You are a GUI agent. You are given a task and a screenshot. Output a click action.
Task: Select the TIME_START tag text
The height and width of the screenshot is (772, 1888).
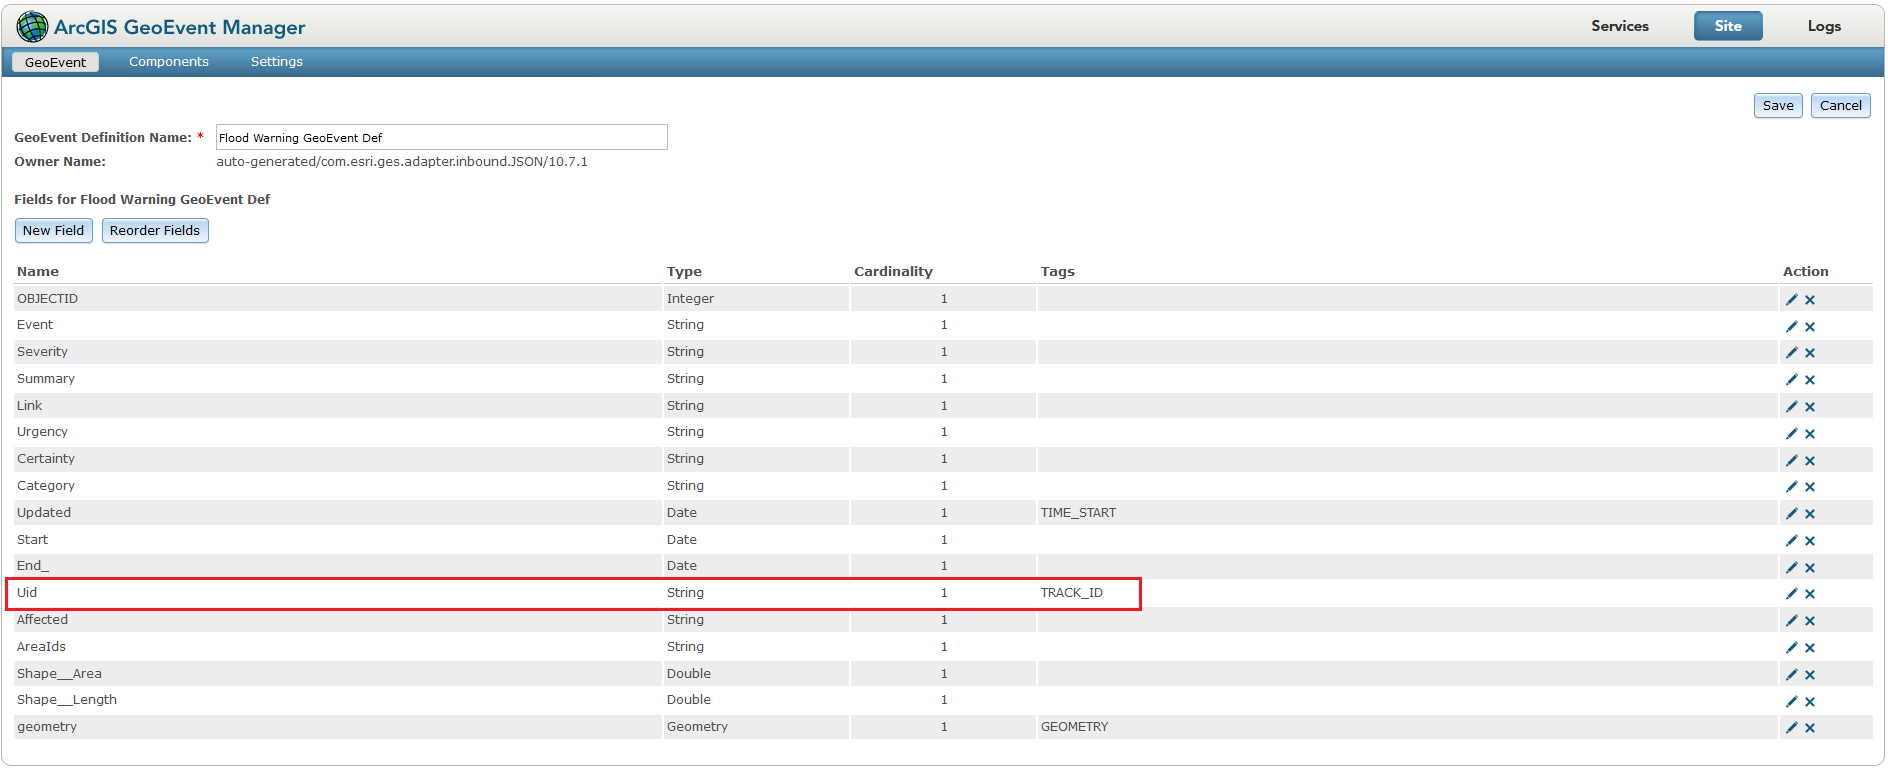coord(1078,513)
